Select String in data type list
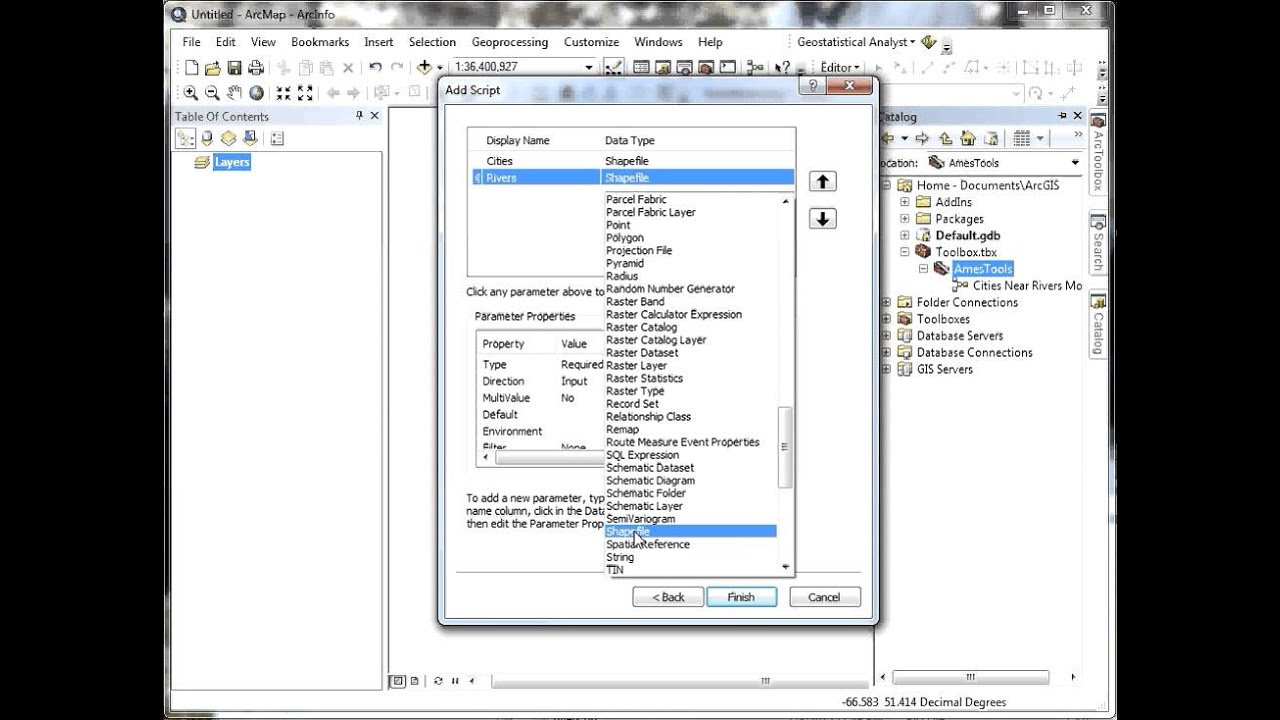1280x720 pixels. 620,557
